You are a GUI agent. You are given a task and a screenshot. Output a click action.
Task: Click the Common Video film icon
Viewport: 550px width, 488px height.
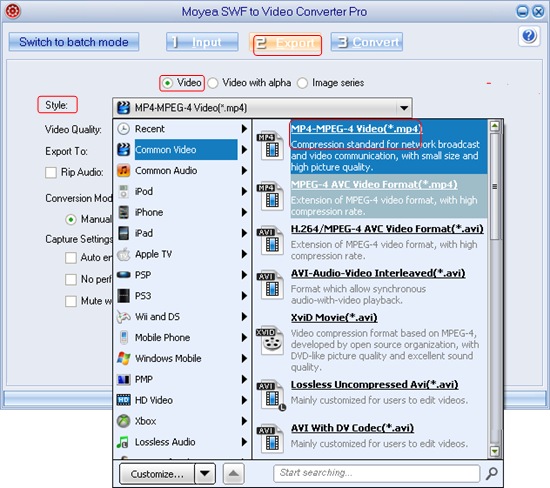[123, 149]
